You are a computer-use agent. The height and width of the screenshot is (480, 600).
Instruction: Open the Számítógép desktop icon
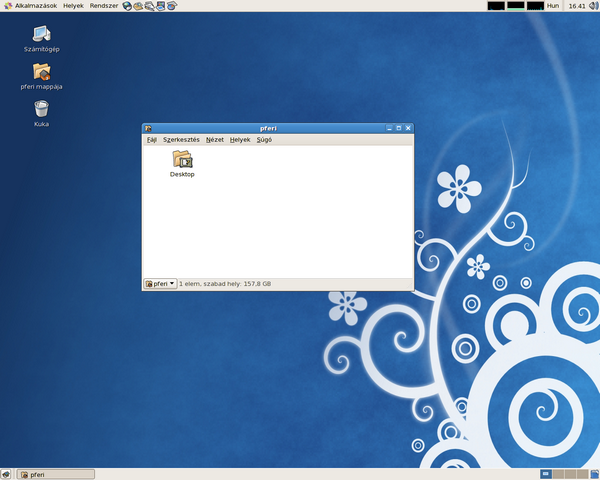pyautogui.click(x=41, y=34)
